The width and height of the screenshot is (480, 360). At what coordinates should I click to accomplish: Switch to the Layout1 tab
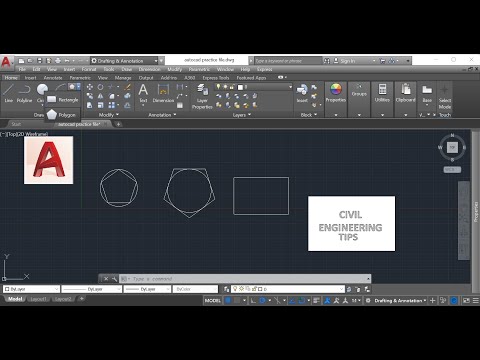pyautogui.click(x=38, y=299)
